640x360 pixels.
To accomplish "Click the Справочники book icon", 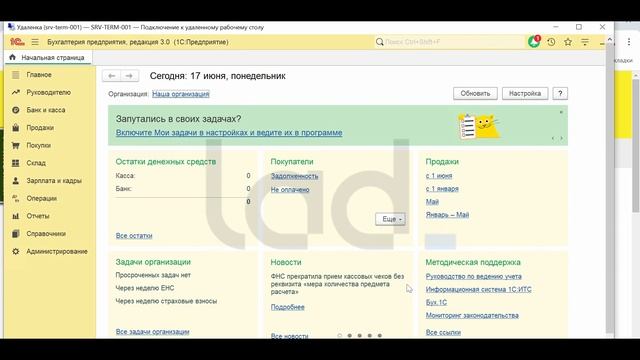I will click(16, 233).
